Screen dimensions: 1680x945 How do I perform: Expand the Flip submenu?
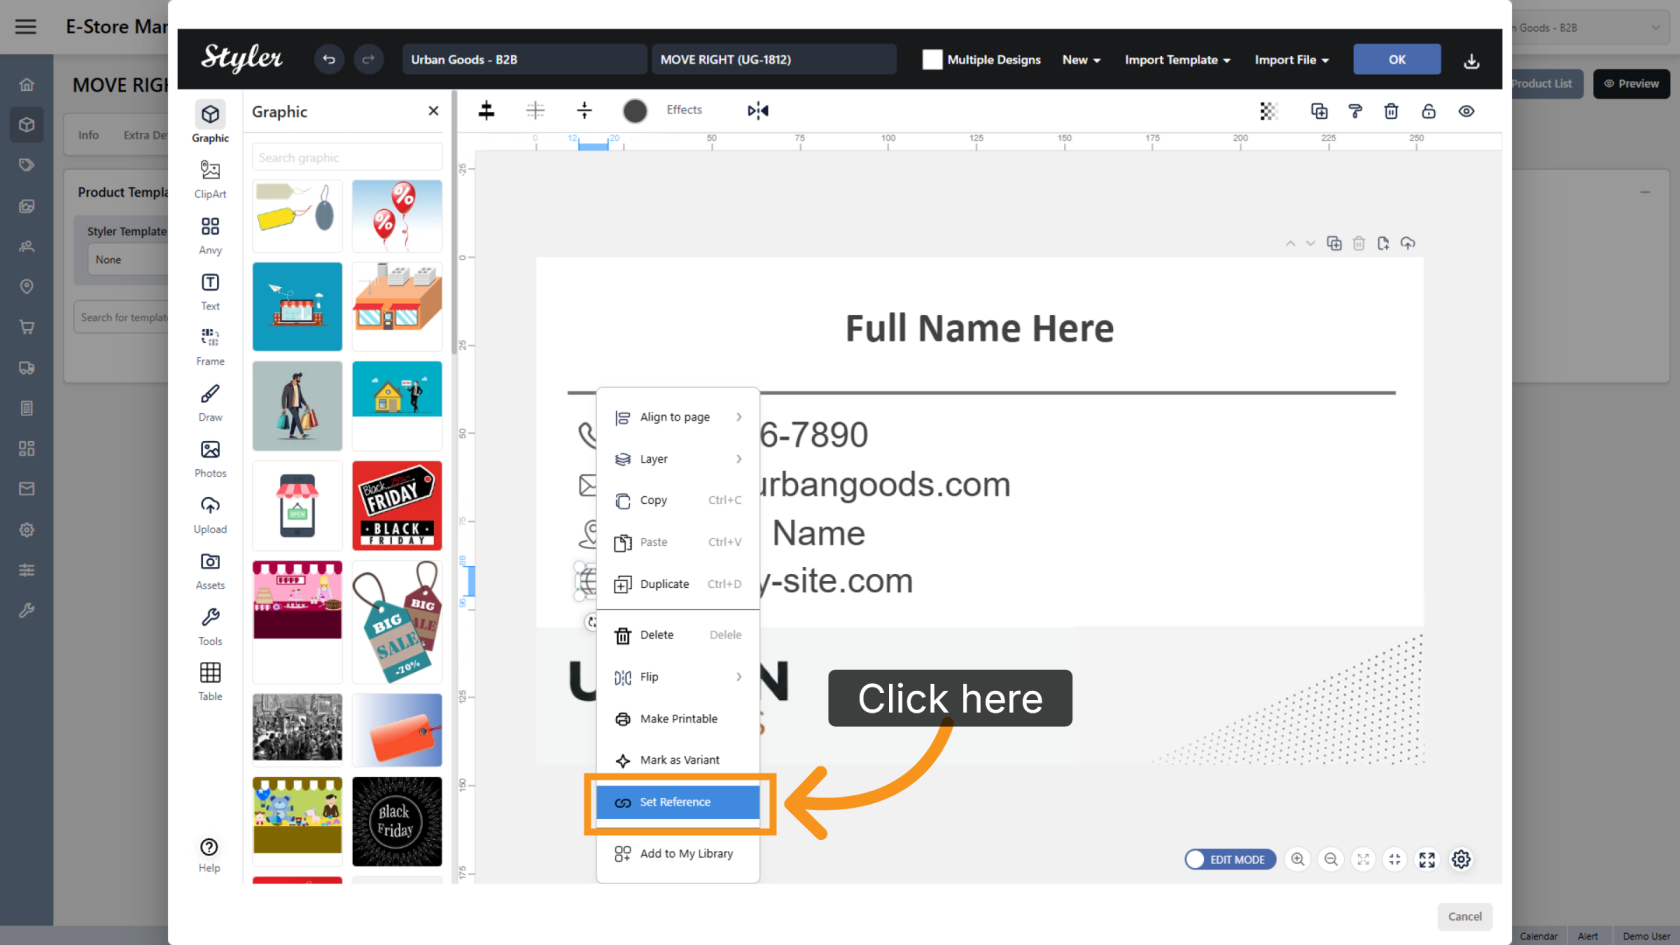(x=678, y=677)
